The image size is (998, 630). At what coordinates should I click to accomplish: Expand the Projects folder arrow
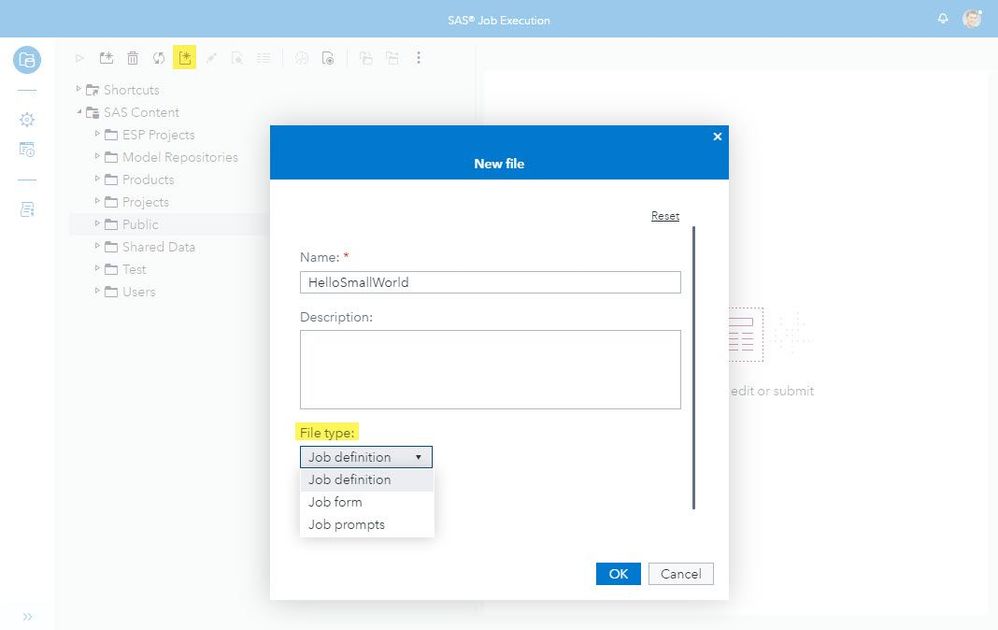click(x=97, y=201)
